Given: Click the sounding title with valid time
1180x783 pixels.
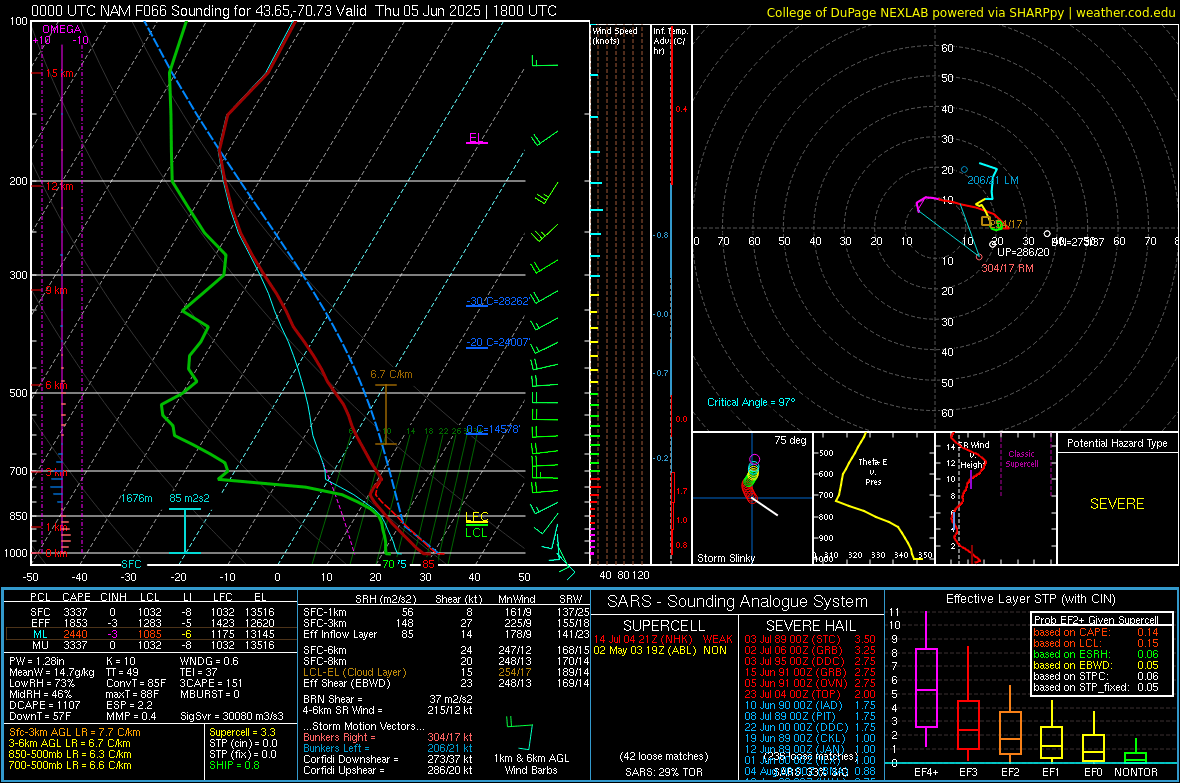Looking at the screenshot, I should 293,11.
